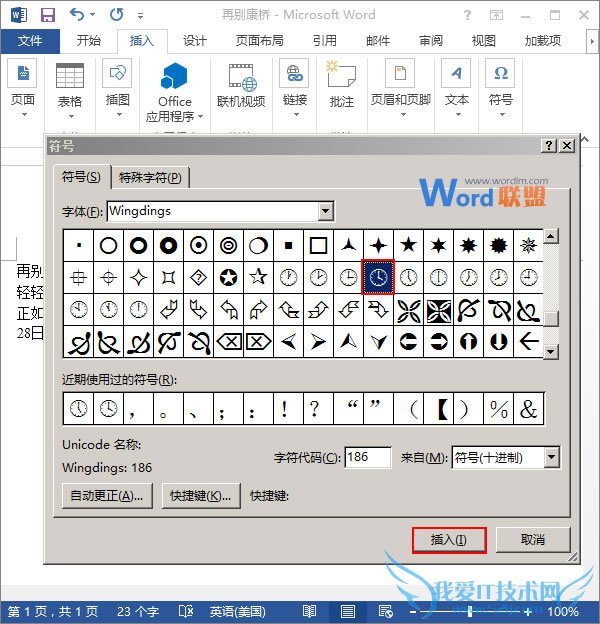600x624 pixels.
Task: Open the Text (文本) ribbon button
Action: [456, 88]
